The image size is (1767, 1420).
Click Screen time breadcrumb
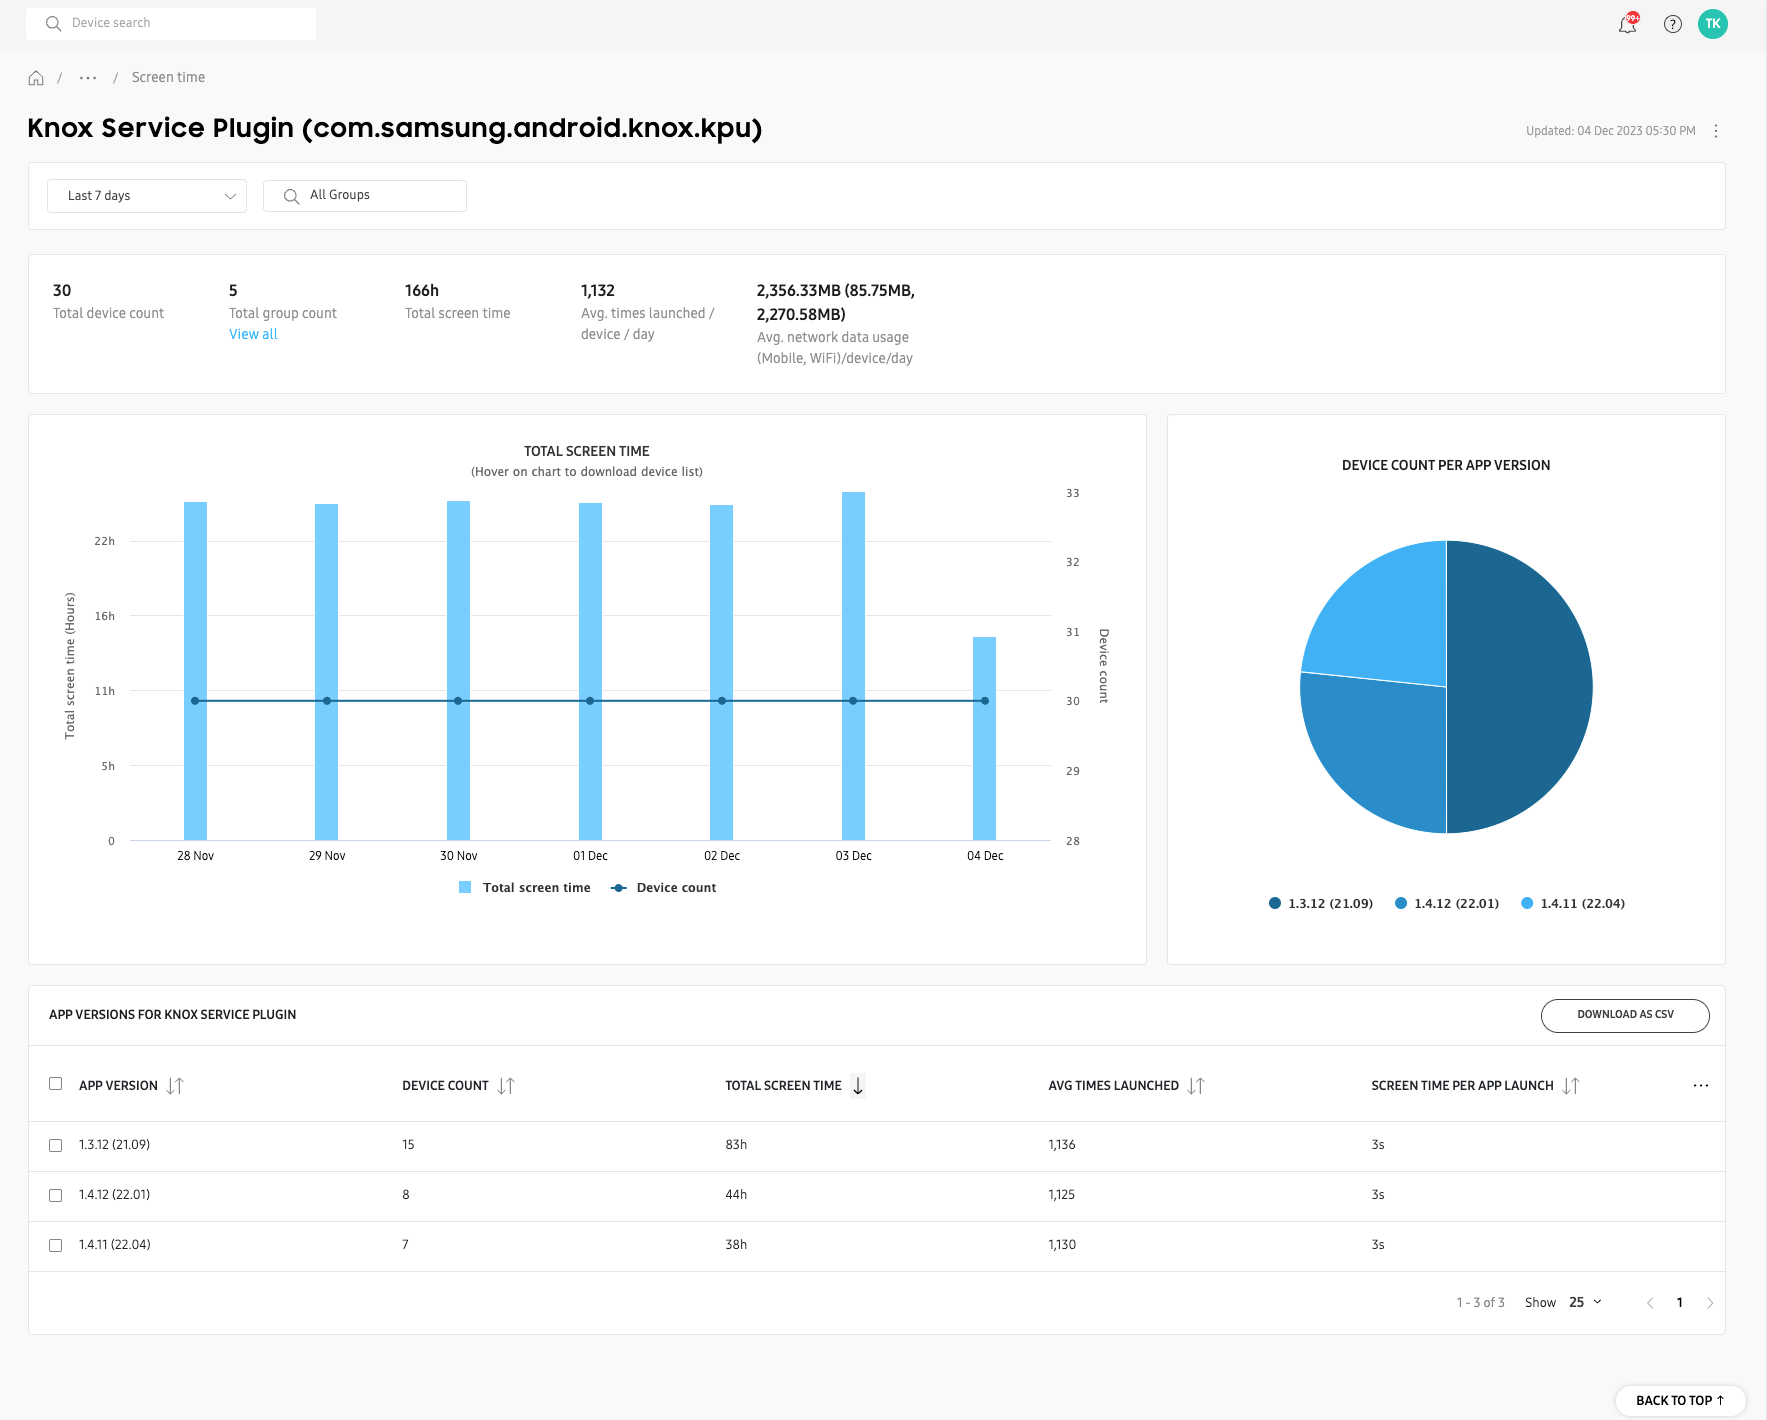(x=168, y=78)
